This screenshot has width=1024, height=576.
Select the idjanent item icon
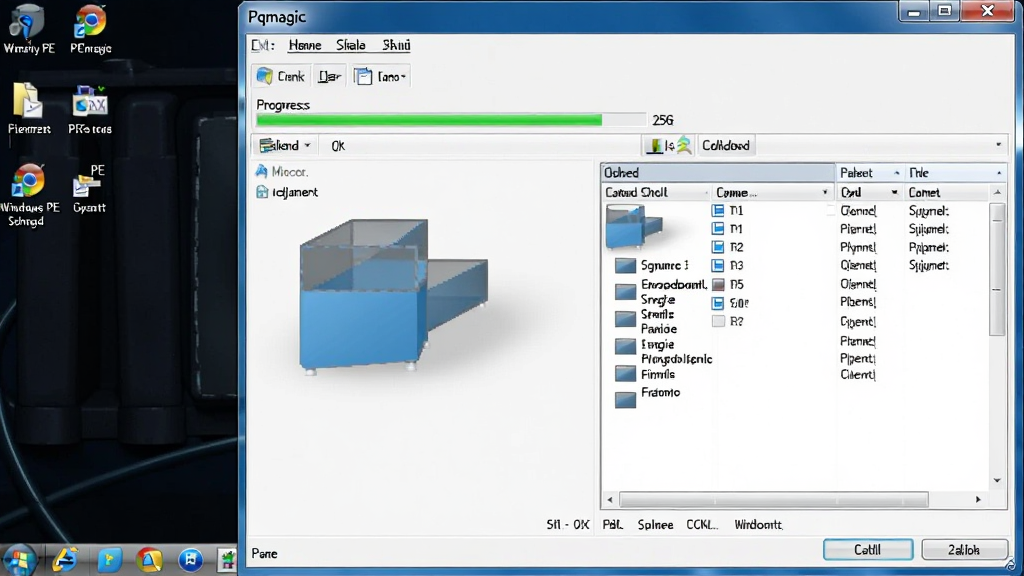click(x=262, y=192)
